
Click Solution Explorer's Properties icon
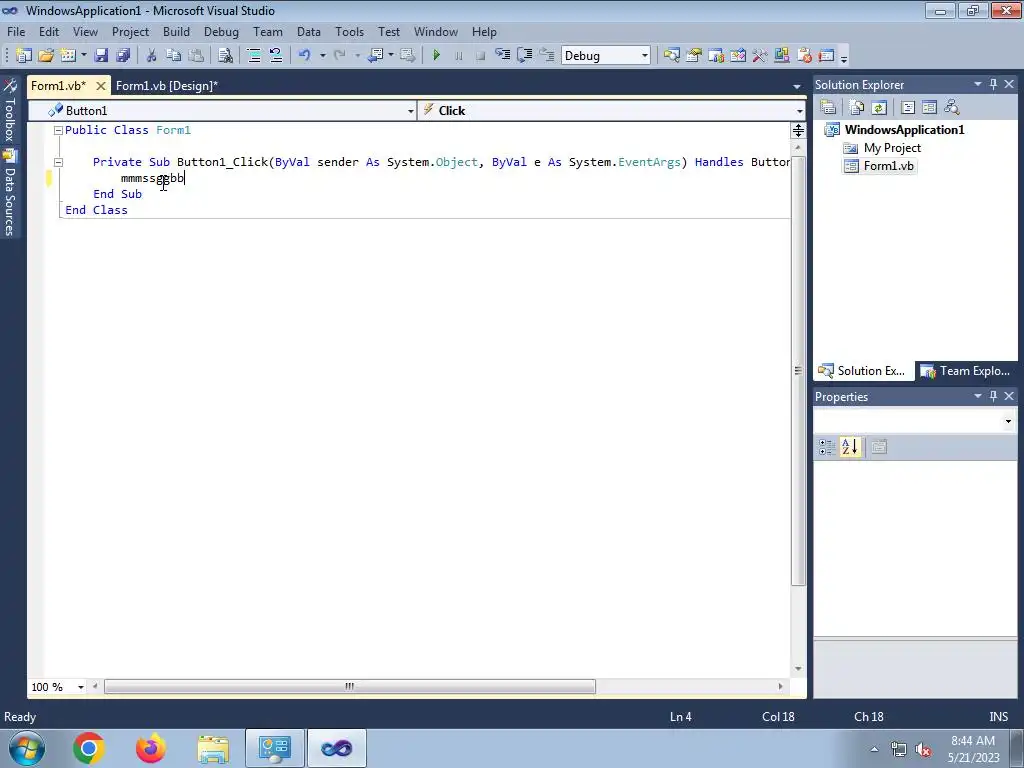coord(828,107)
